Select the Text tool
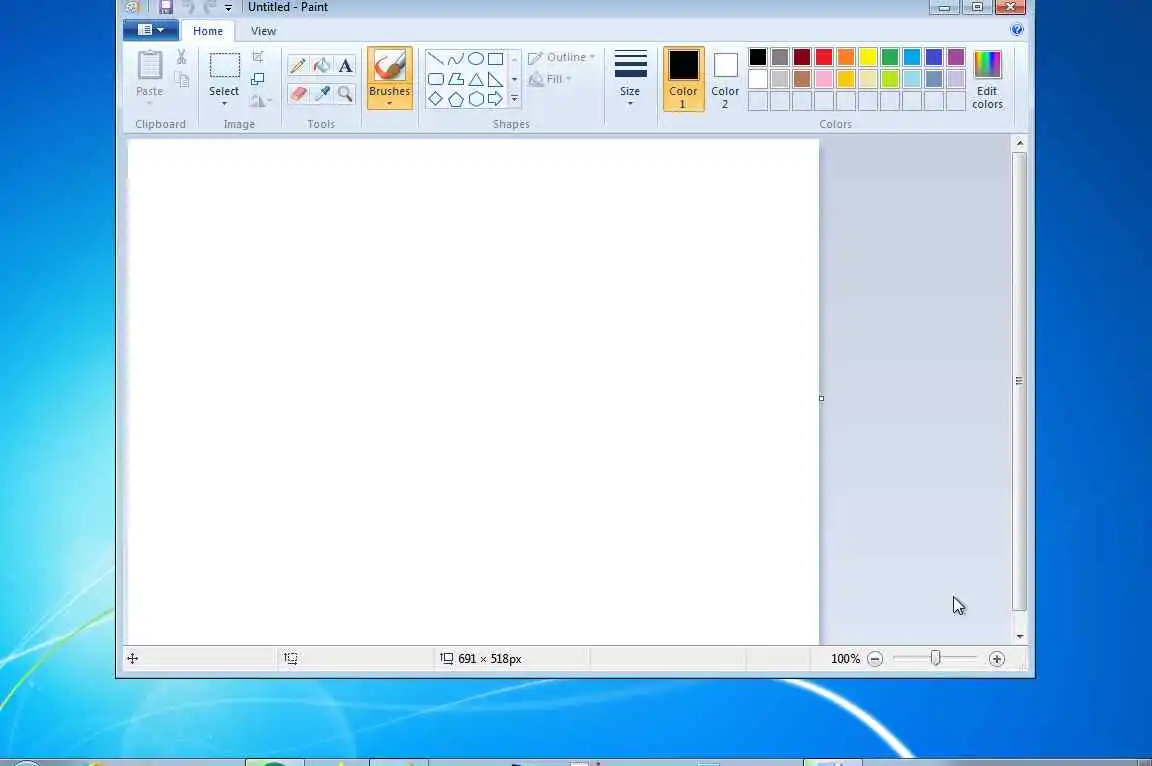1152x766 pixels. pos(345,65)
